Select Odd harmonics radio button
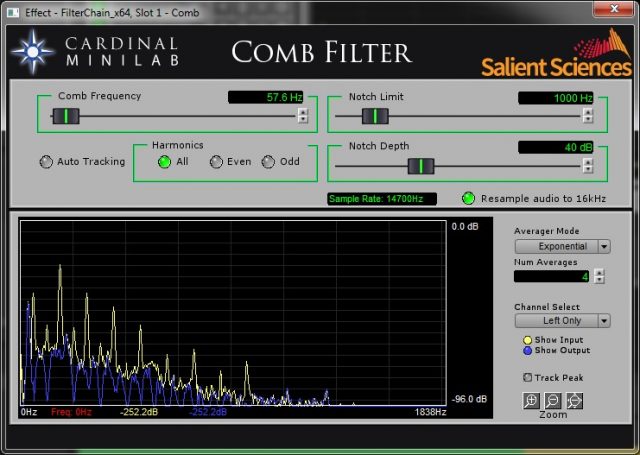The width and height of the screenshot is (640, 455). click(x=268, y=162)
